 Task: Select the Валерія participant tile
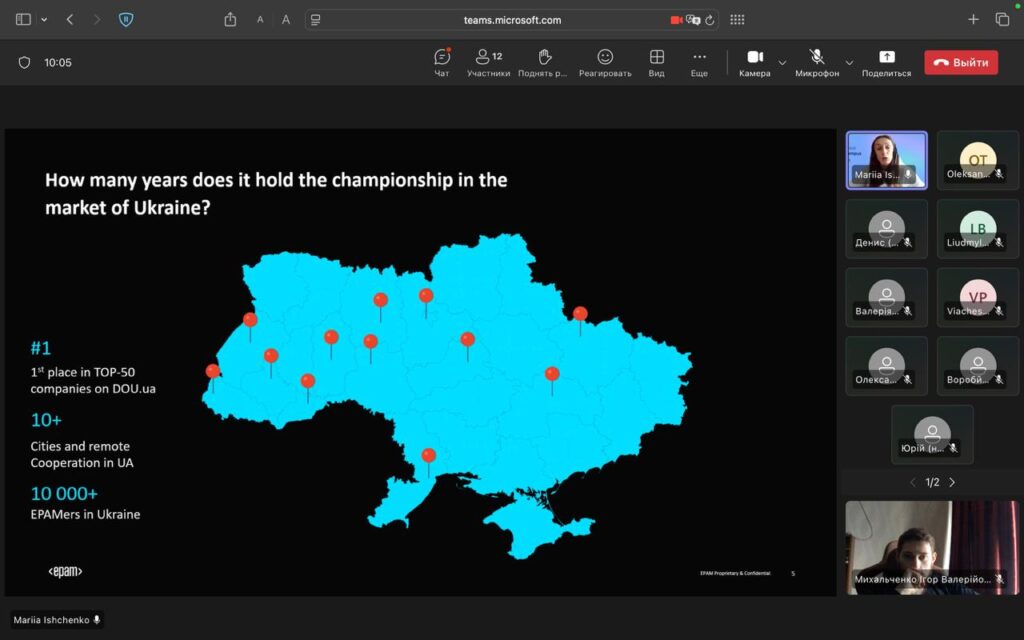pyautogui.click(x=886, y=298)
